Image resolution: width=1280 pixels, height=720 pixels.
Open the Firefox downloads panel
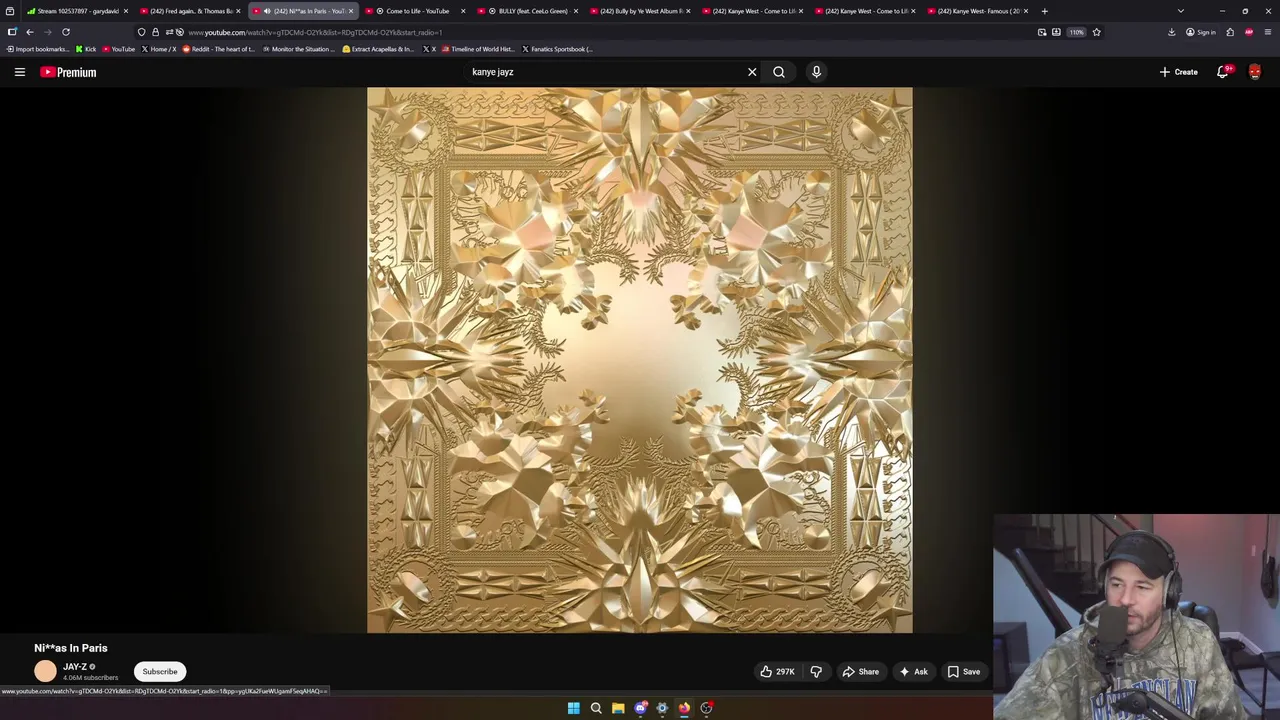pyautogui.click(x=1171, y=32)
